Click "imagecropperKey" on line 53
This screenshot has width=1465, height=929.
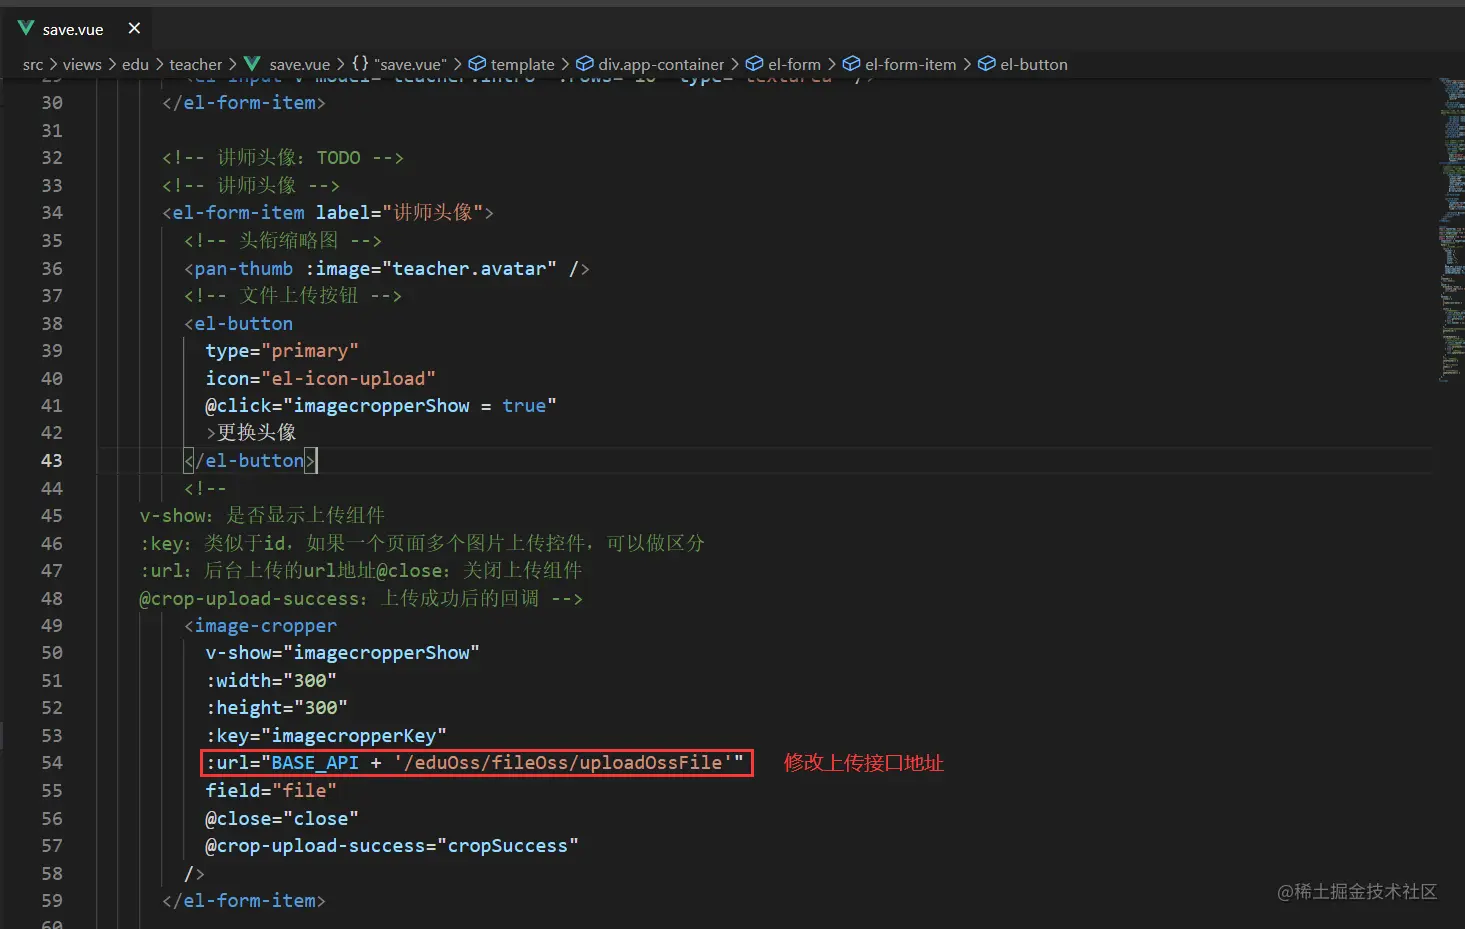click(x=354, y=736)
